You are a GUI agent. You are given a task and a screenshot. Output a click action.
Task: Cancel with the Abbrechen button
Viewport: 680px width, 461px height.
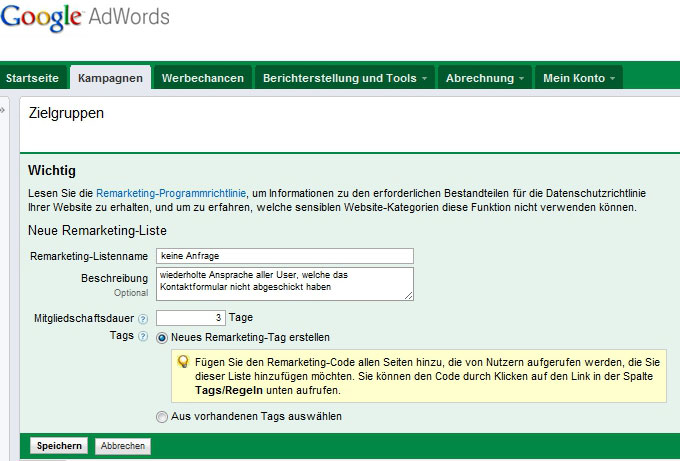123,446
